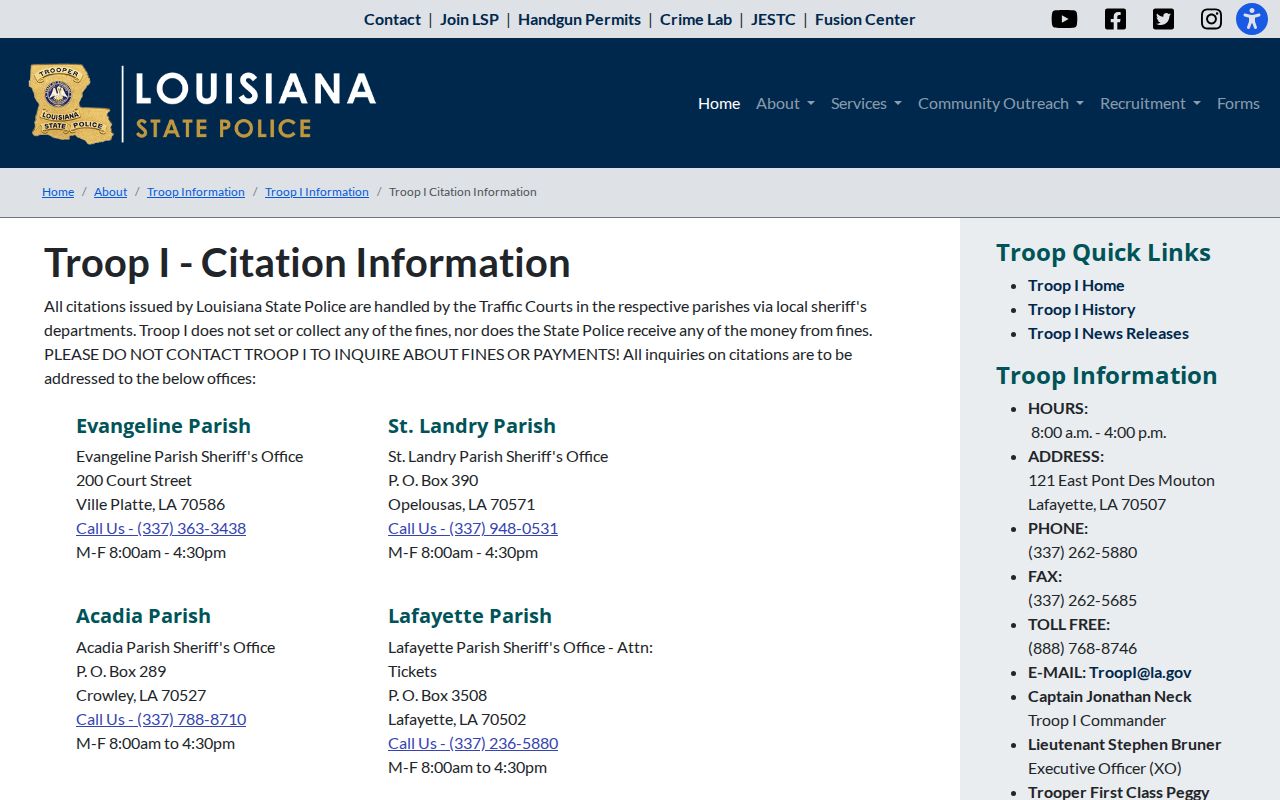Open the Troop I Information breadcrumb
Screen dimensions: 1280x800
pyautogui.click(x=317, y=192)
